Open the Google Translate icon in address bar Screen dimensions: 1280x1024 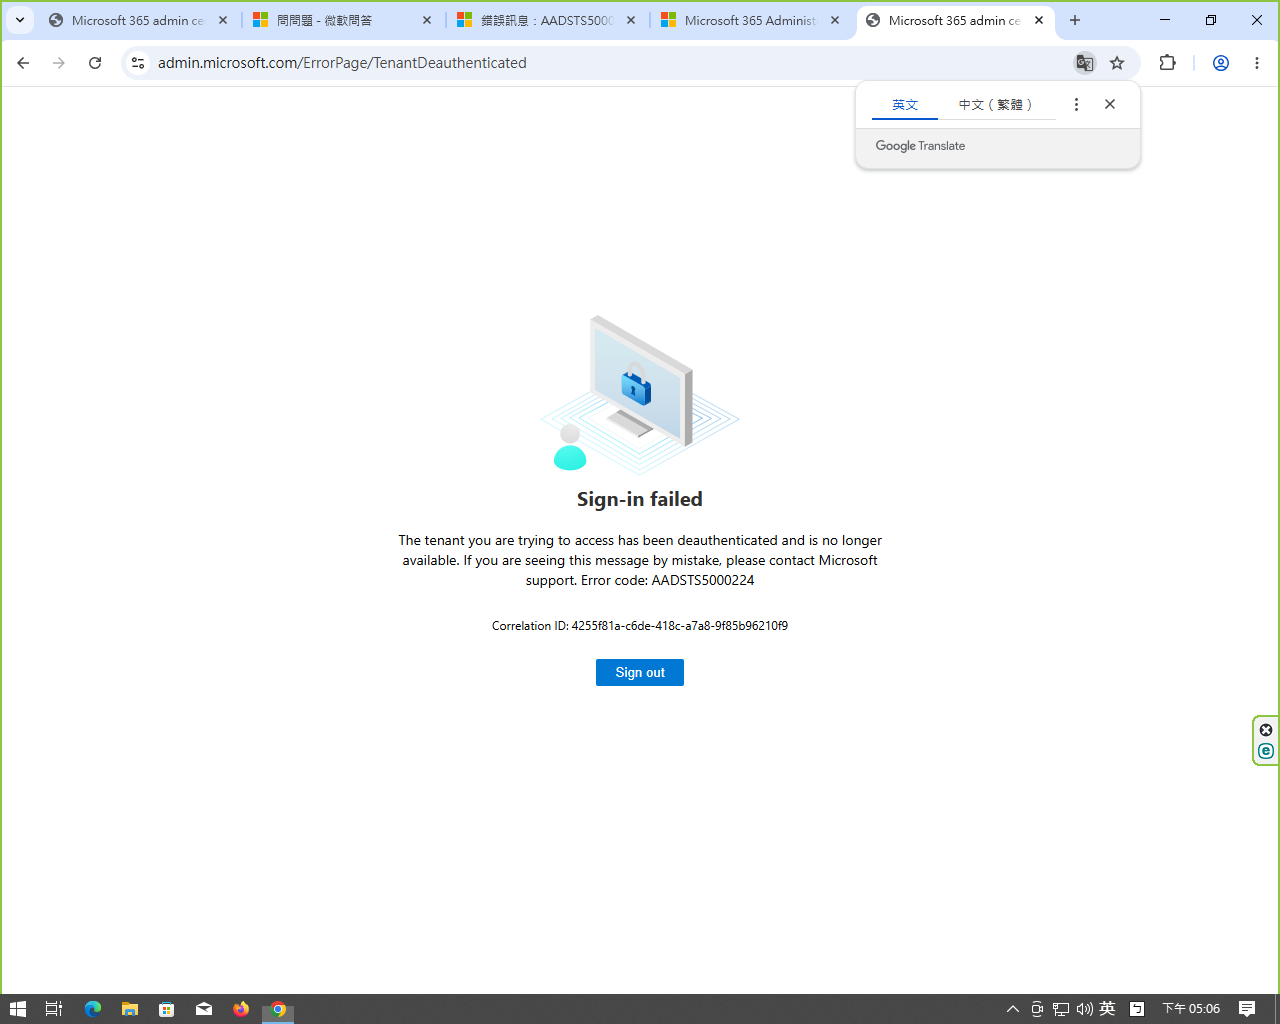click(x=1084, y=63)
